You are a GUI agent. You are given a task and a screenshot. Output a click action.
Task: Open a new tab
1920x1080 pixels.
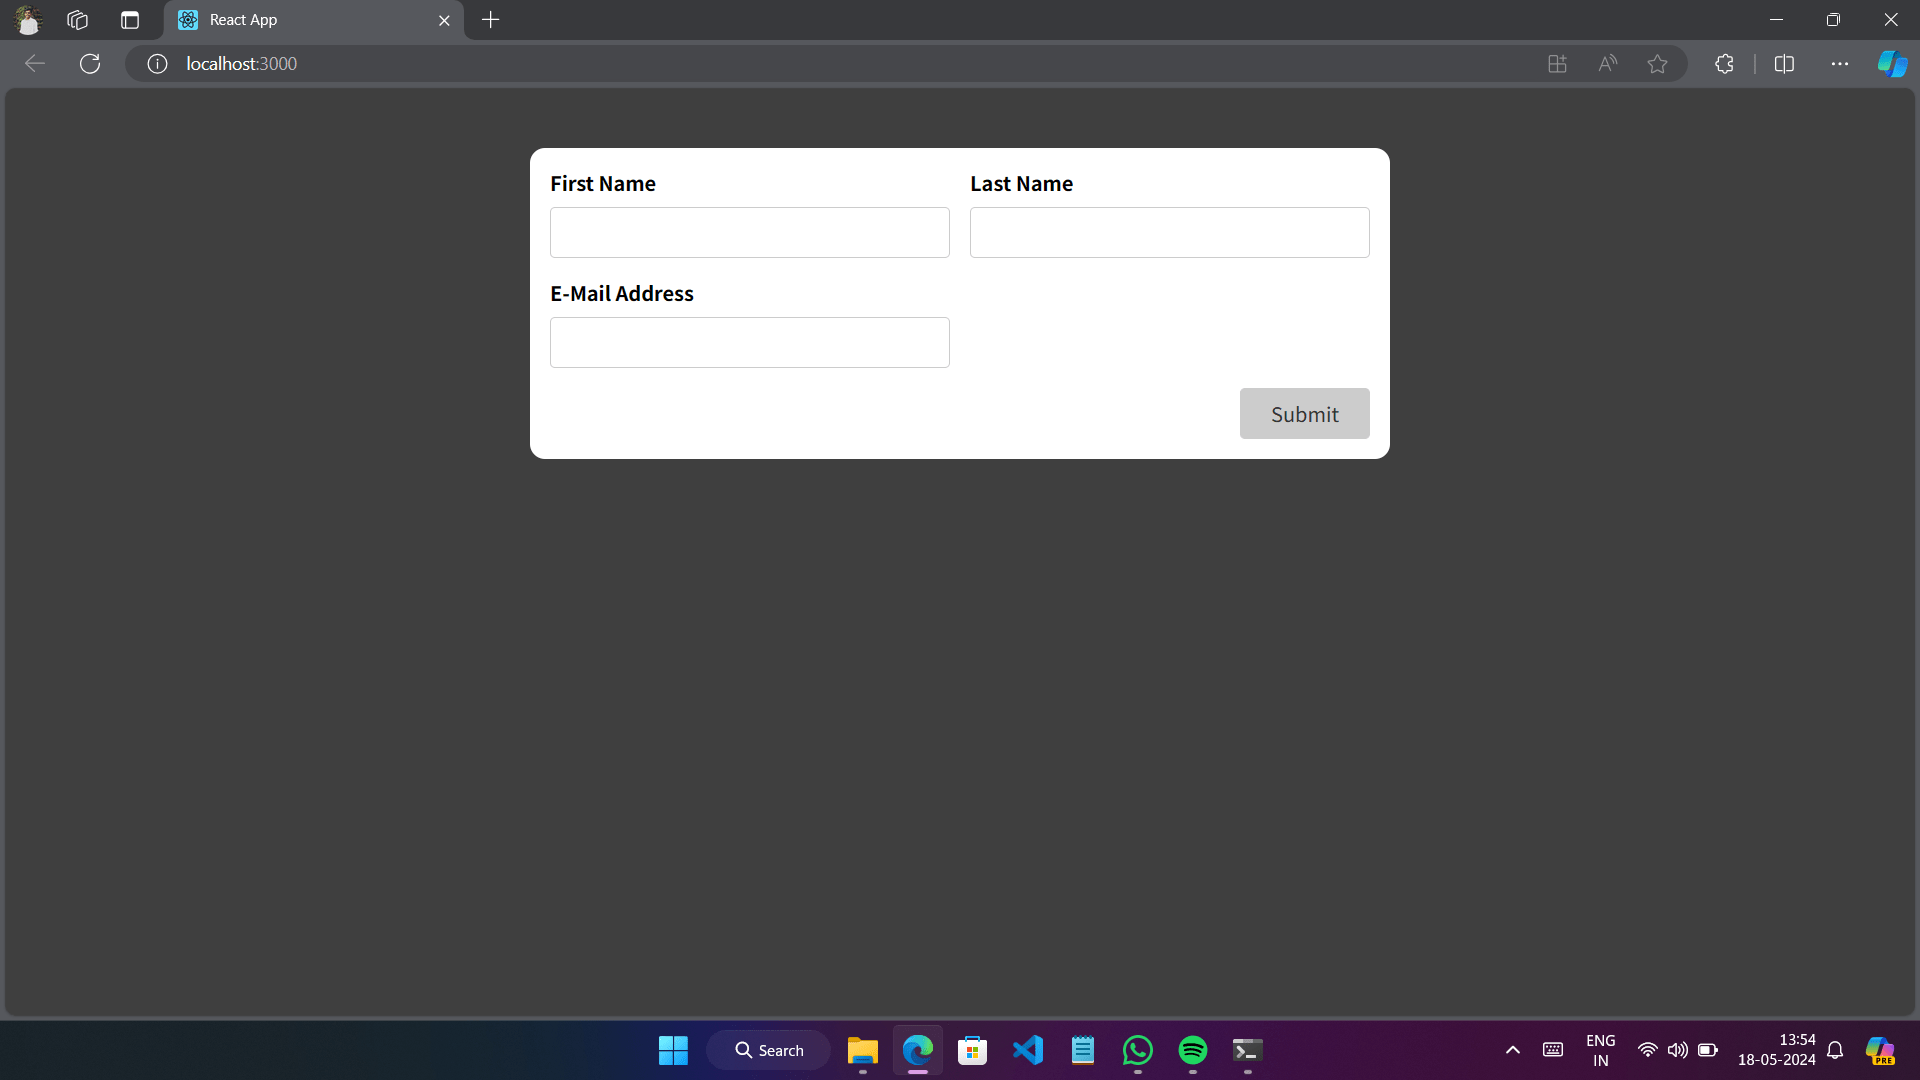[490, 20]
